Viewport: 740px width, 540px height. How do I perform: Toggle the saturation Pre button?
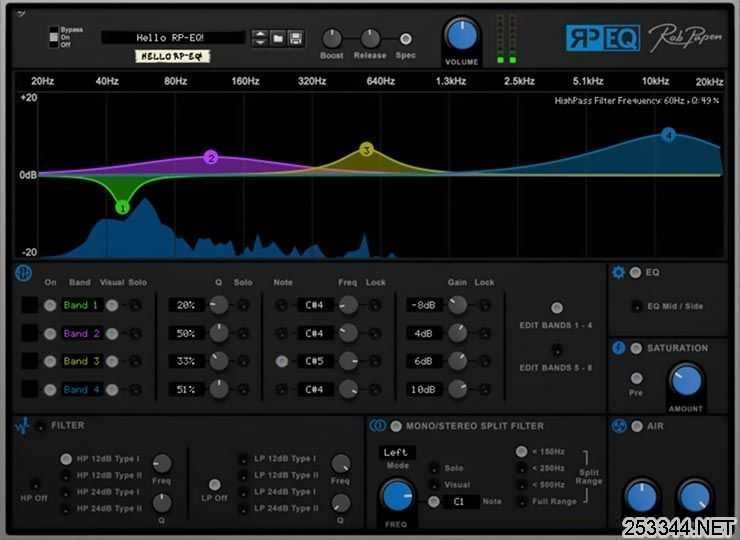(x=637, y=378)
